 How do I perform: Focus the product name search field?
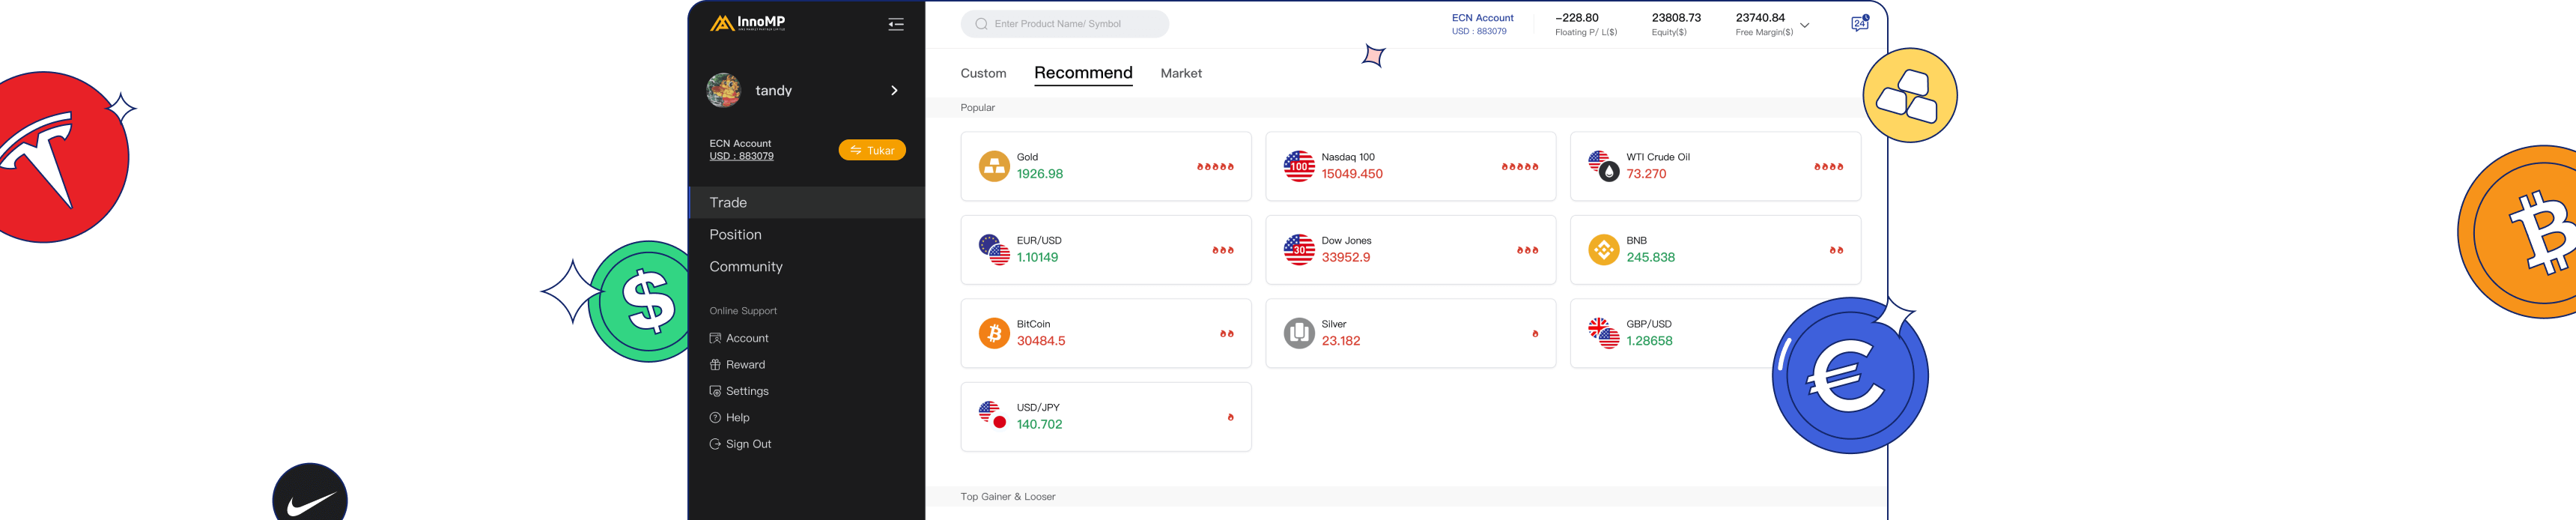1065,24
